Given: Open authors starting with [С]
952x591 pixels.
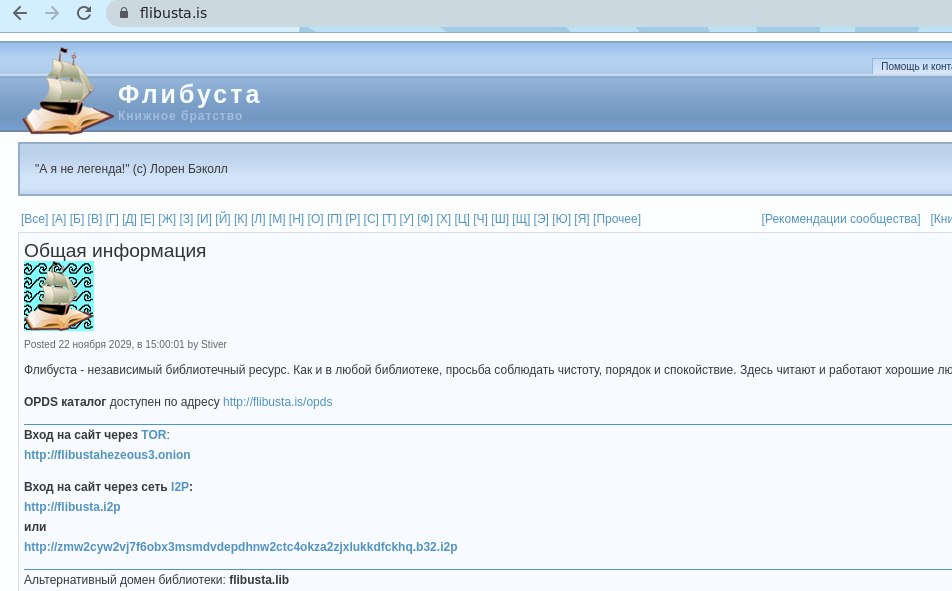Looking at the screenshot, I should [371, 219].
